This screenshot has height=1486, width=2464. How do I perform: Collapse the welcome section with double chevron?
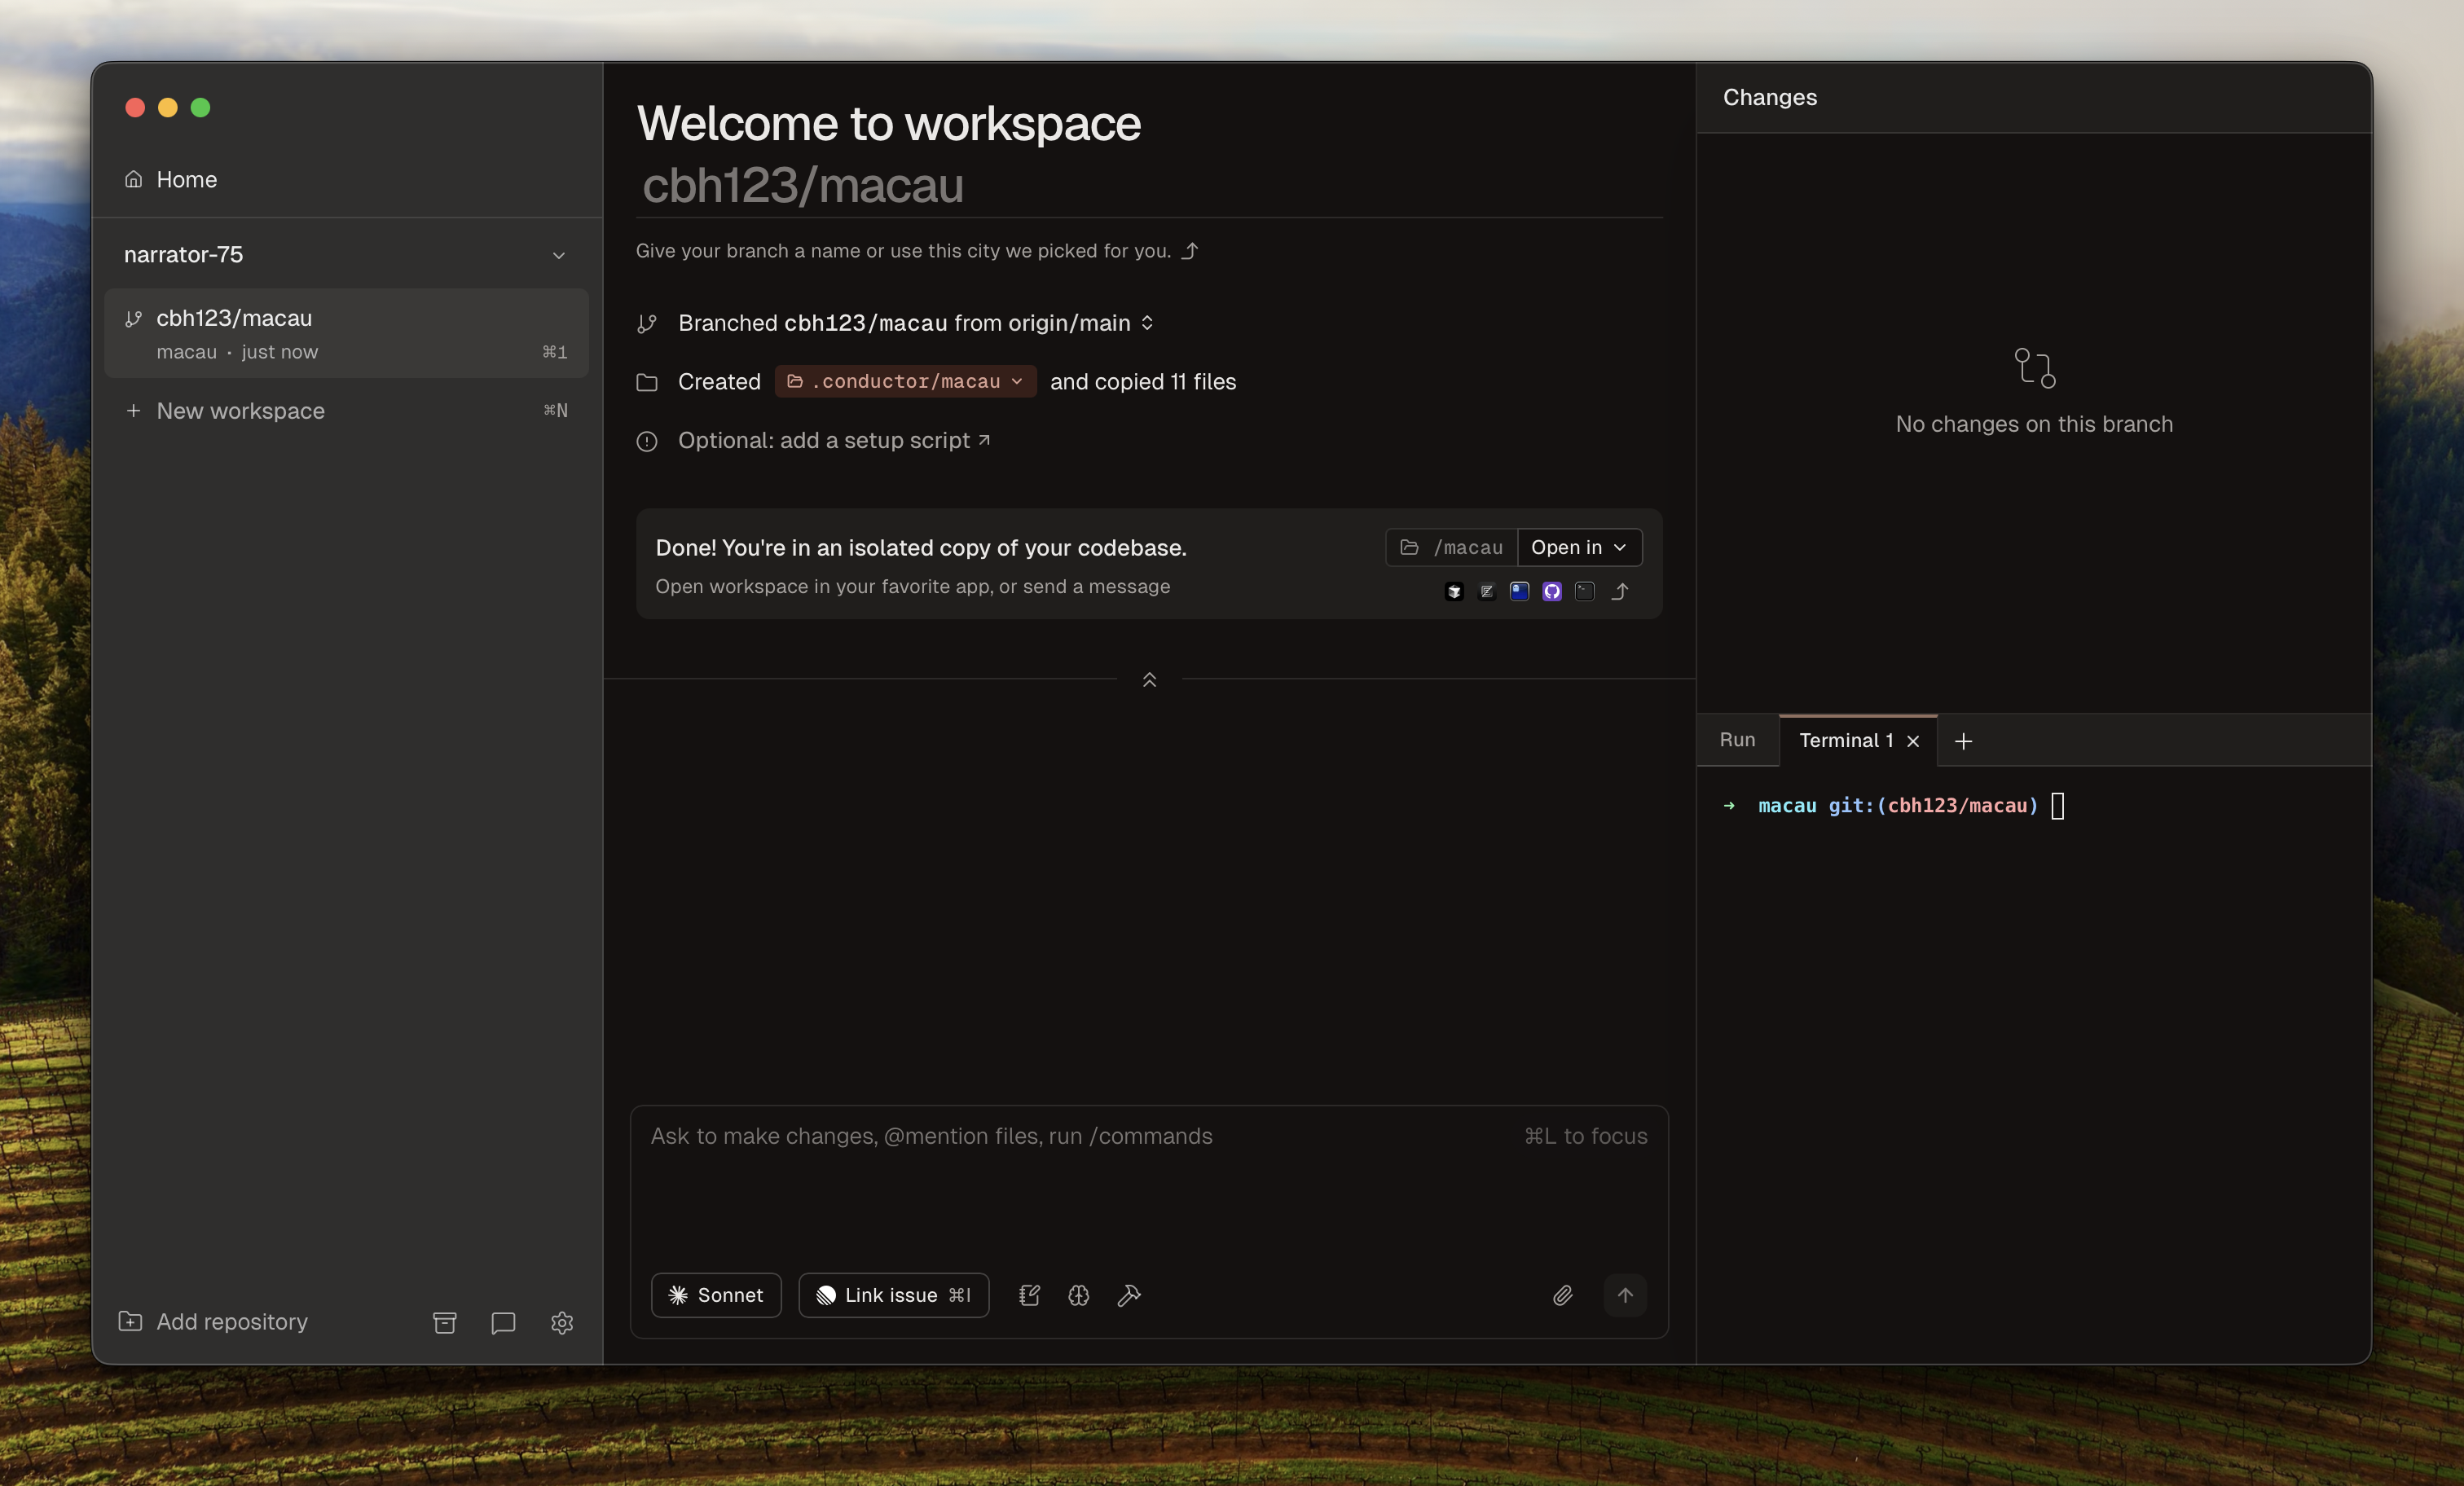pyautogui.click(x=1149, y=679)
